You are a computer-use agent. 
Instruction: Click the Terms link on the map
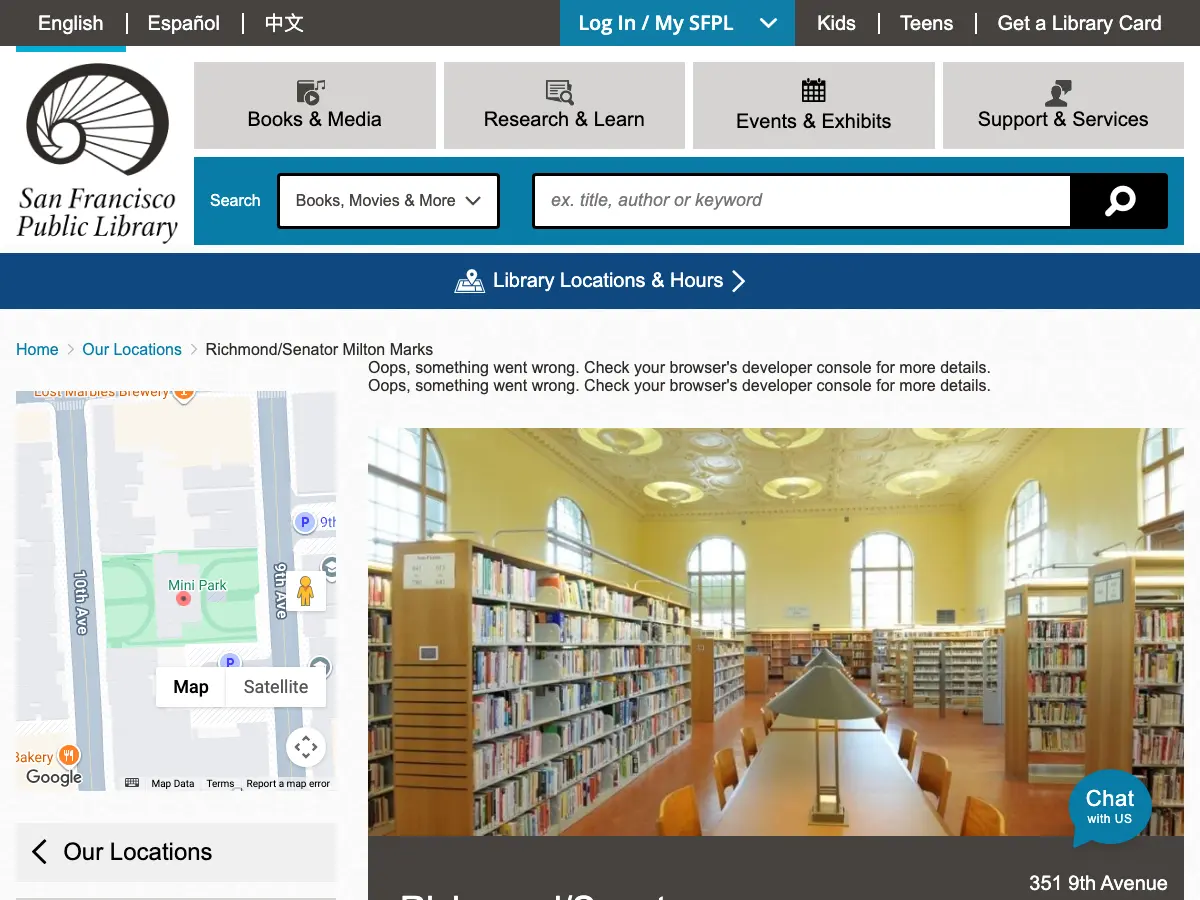tap(220, 783)
